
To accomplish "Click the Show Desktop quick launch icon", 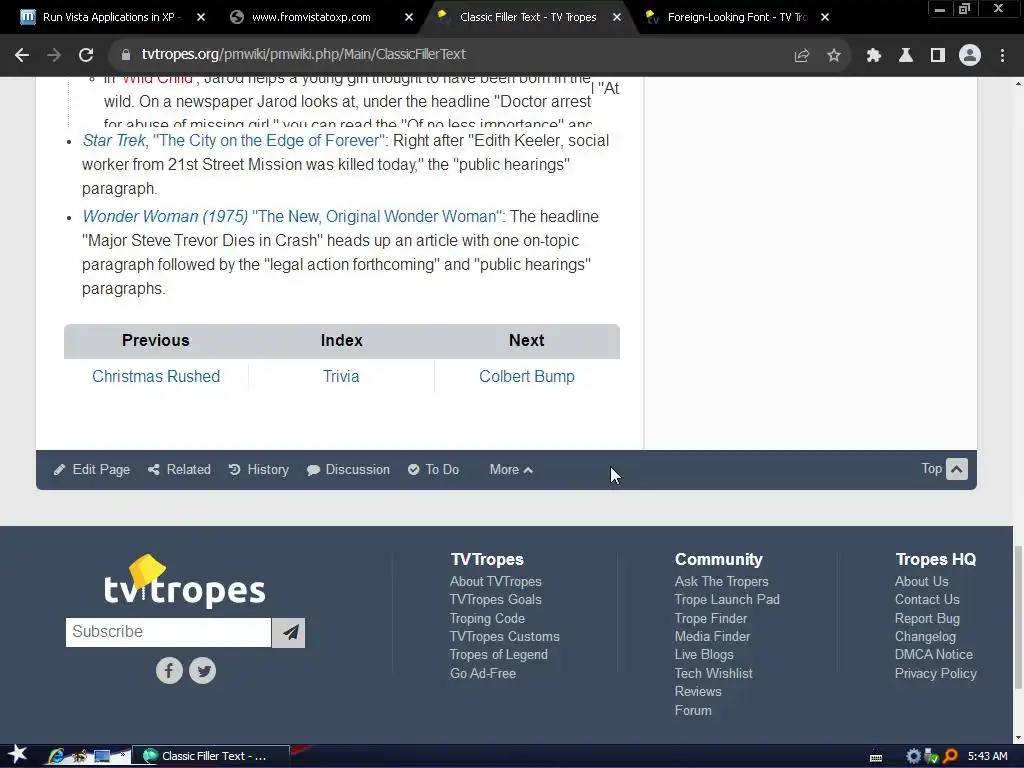I will click(102, 756).
